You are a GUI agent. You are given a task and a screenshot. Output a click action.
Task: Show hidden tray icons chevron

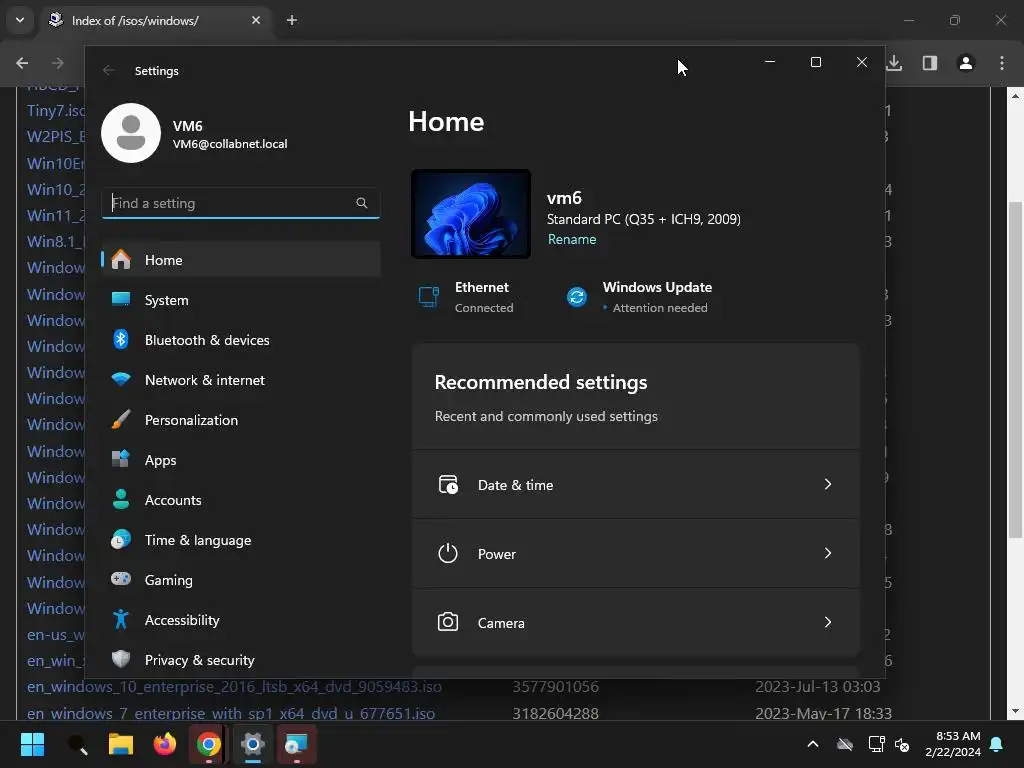point(813,744)
